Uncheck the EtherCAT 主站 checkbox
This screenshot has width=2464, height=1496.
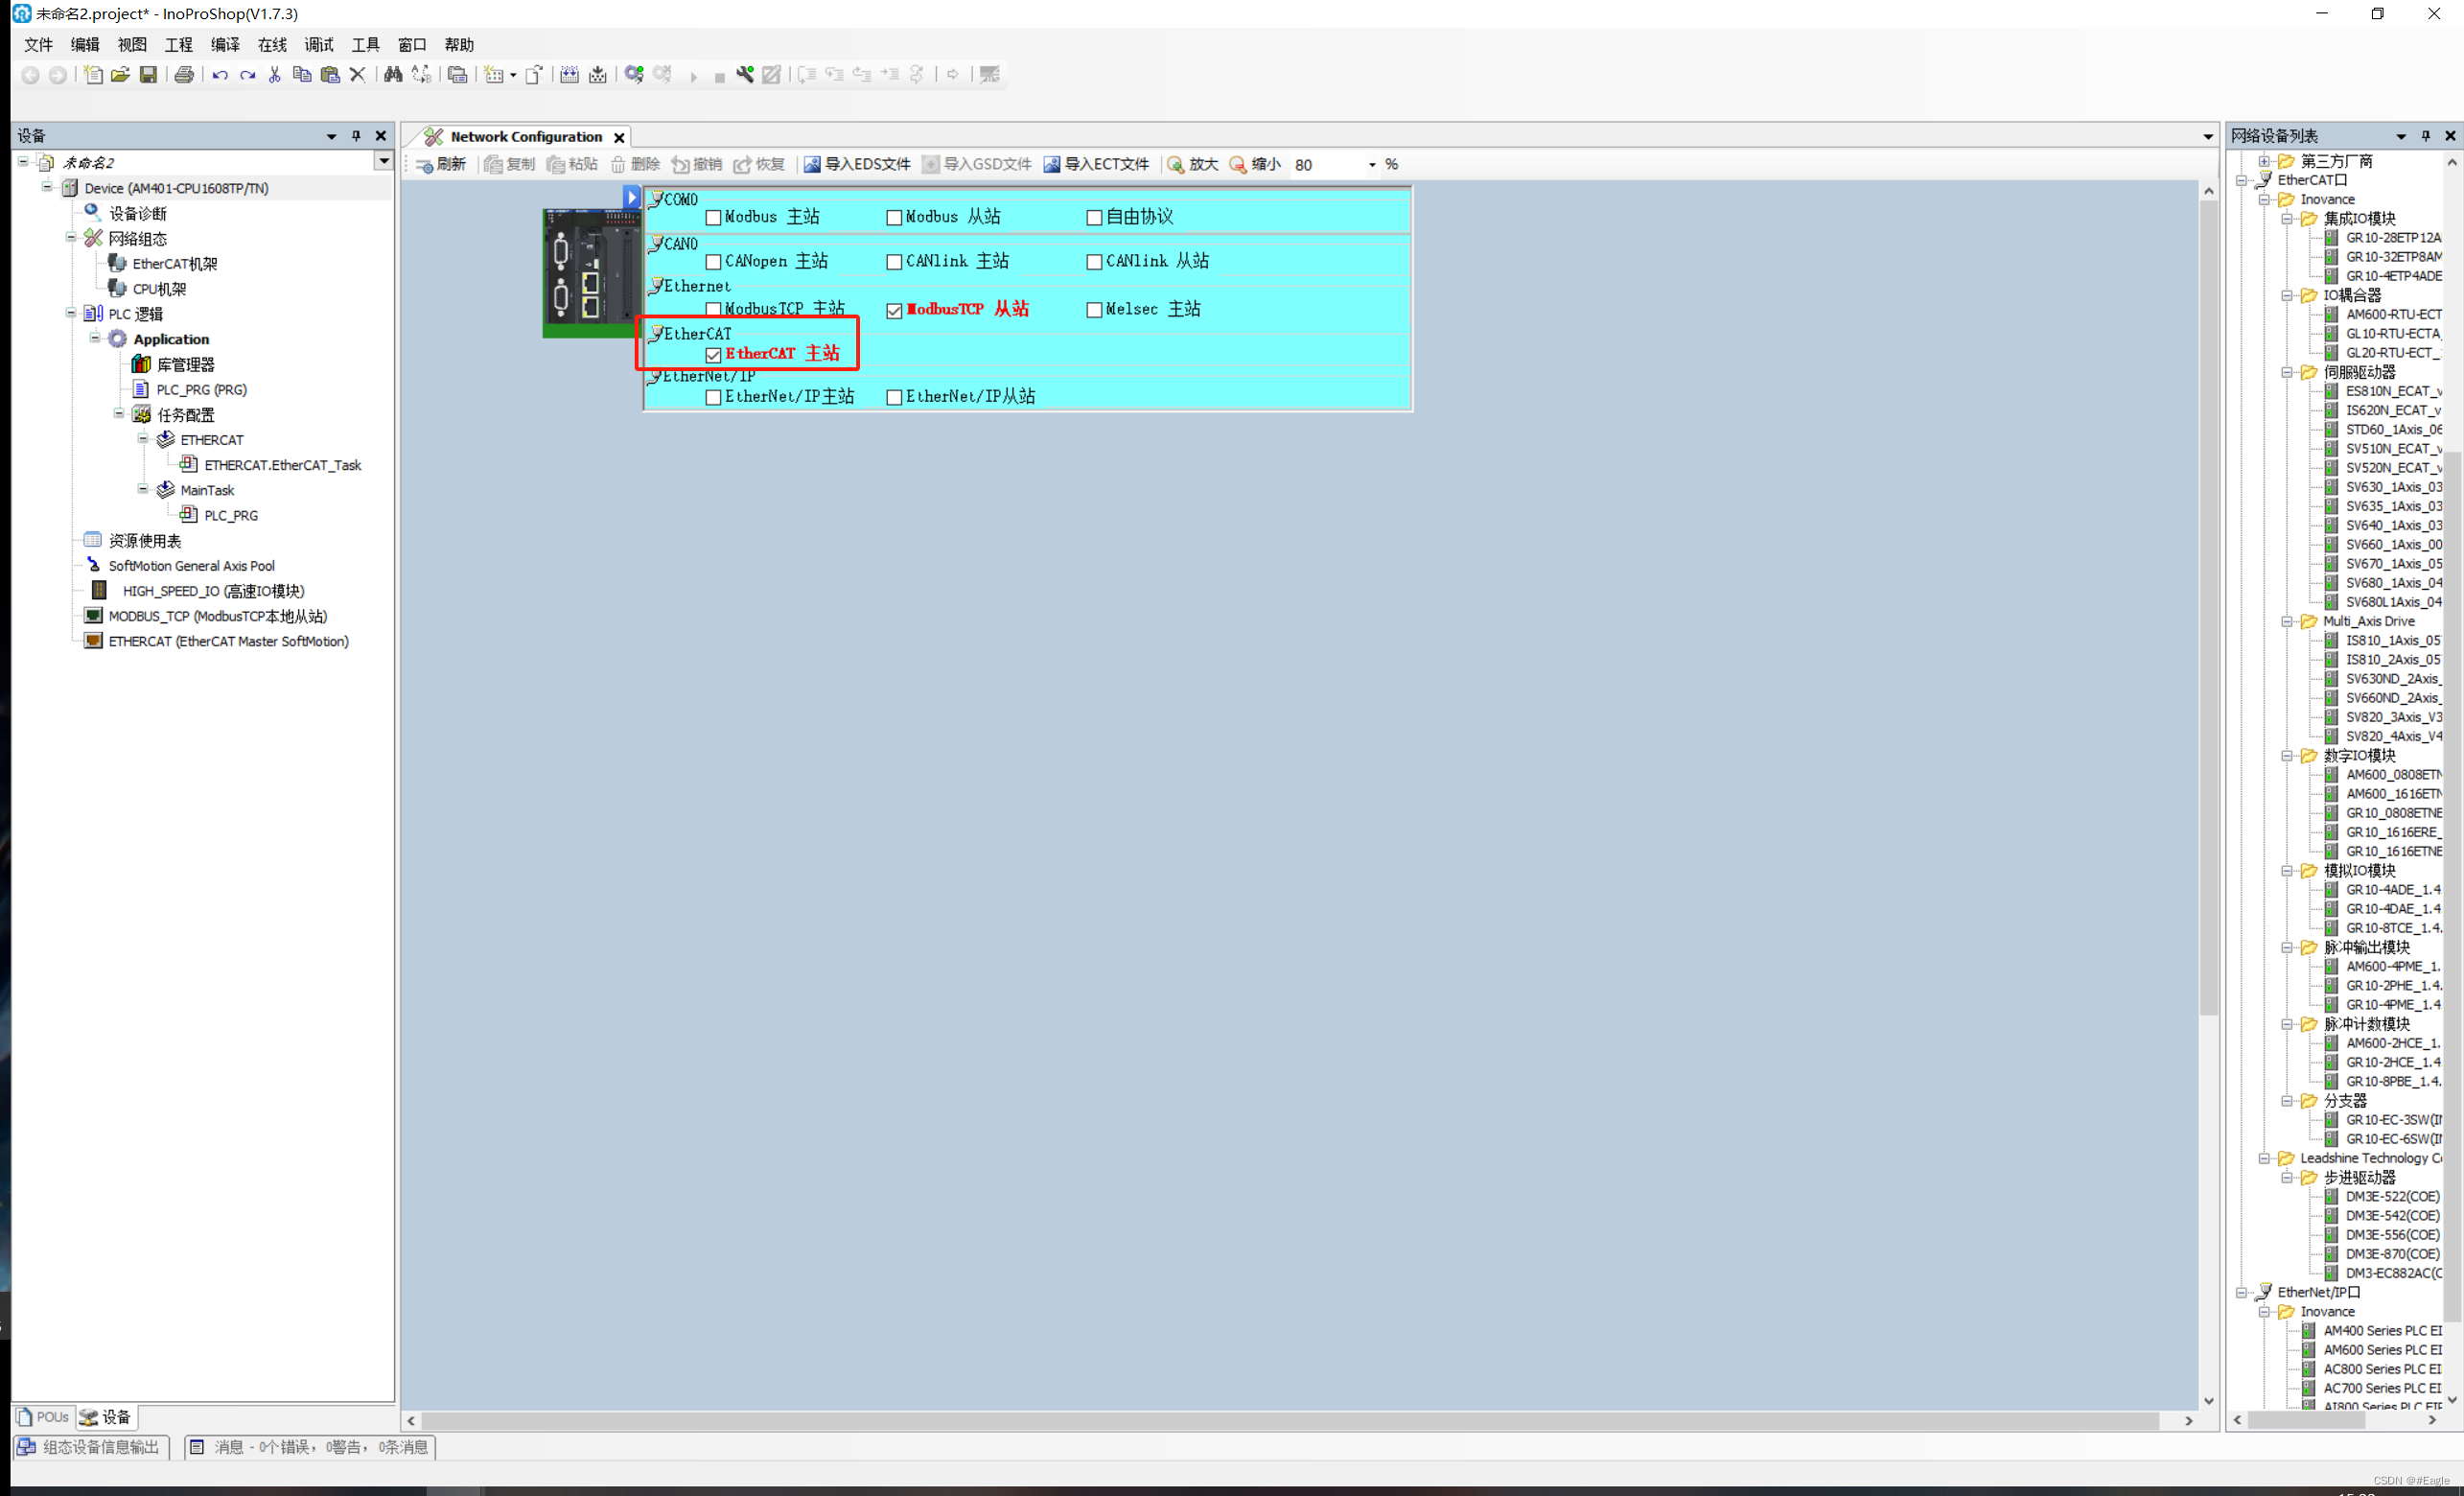(713, 355)
